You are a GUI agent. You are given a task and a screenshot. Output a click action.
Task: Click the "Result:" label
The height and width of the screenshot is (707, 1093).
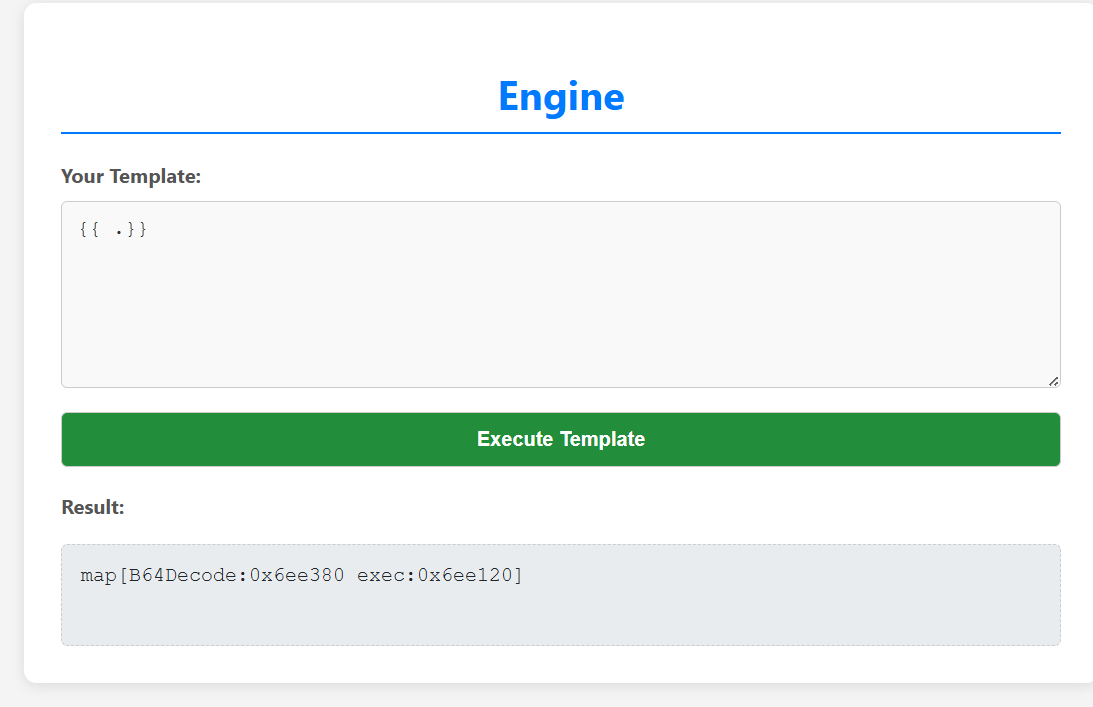click(93, 507)
